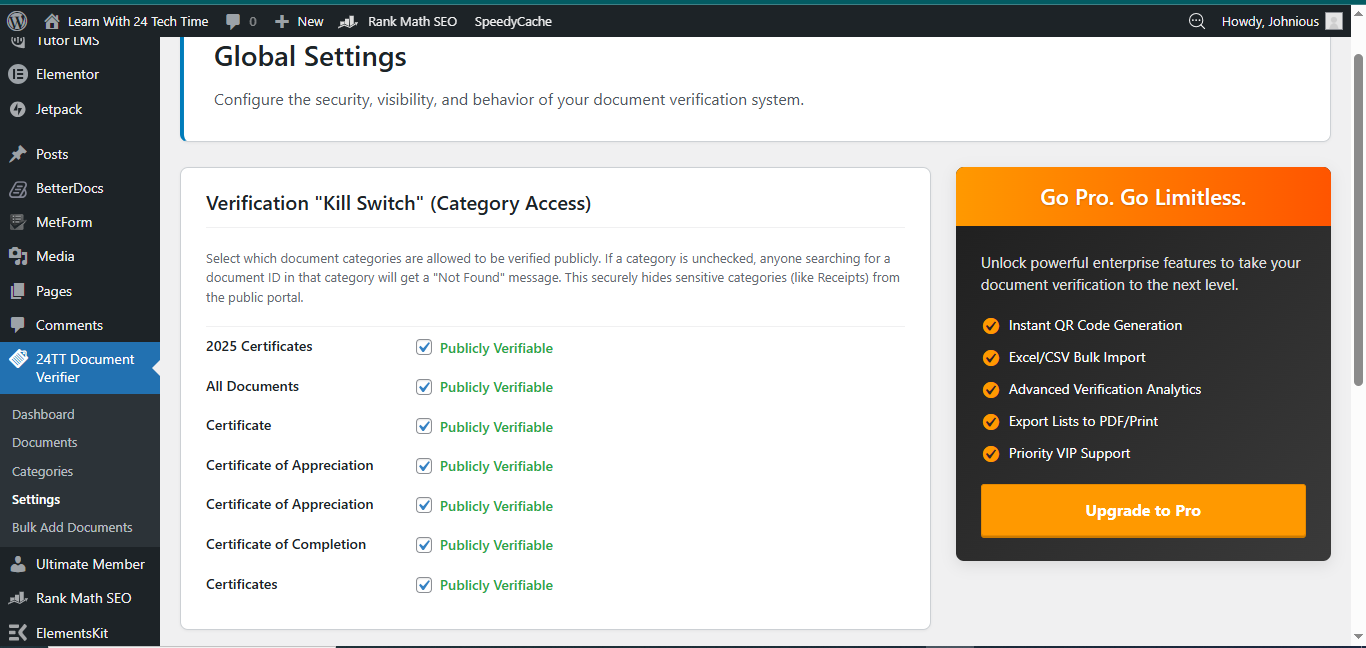1366x648 pixels.
Task: Click the search magnifier icon near Howdy
Action: pos(1197,20)
